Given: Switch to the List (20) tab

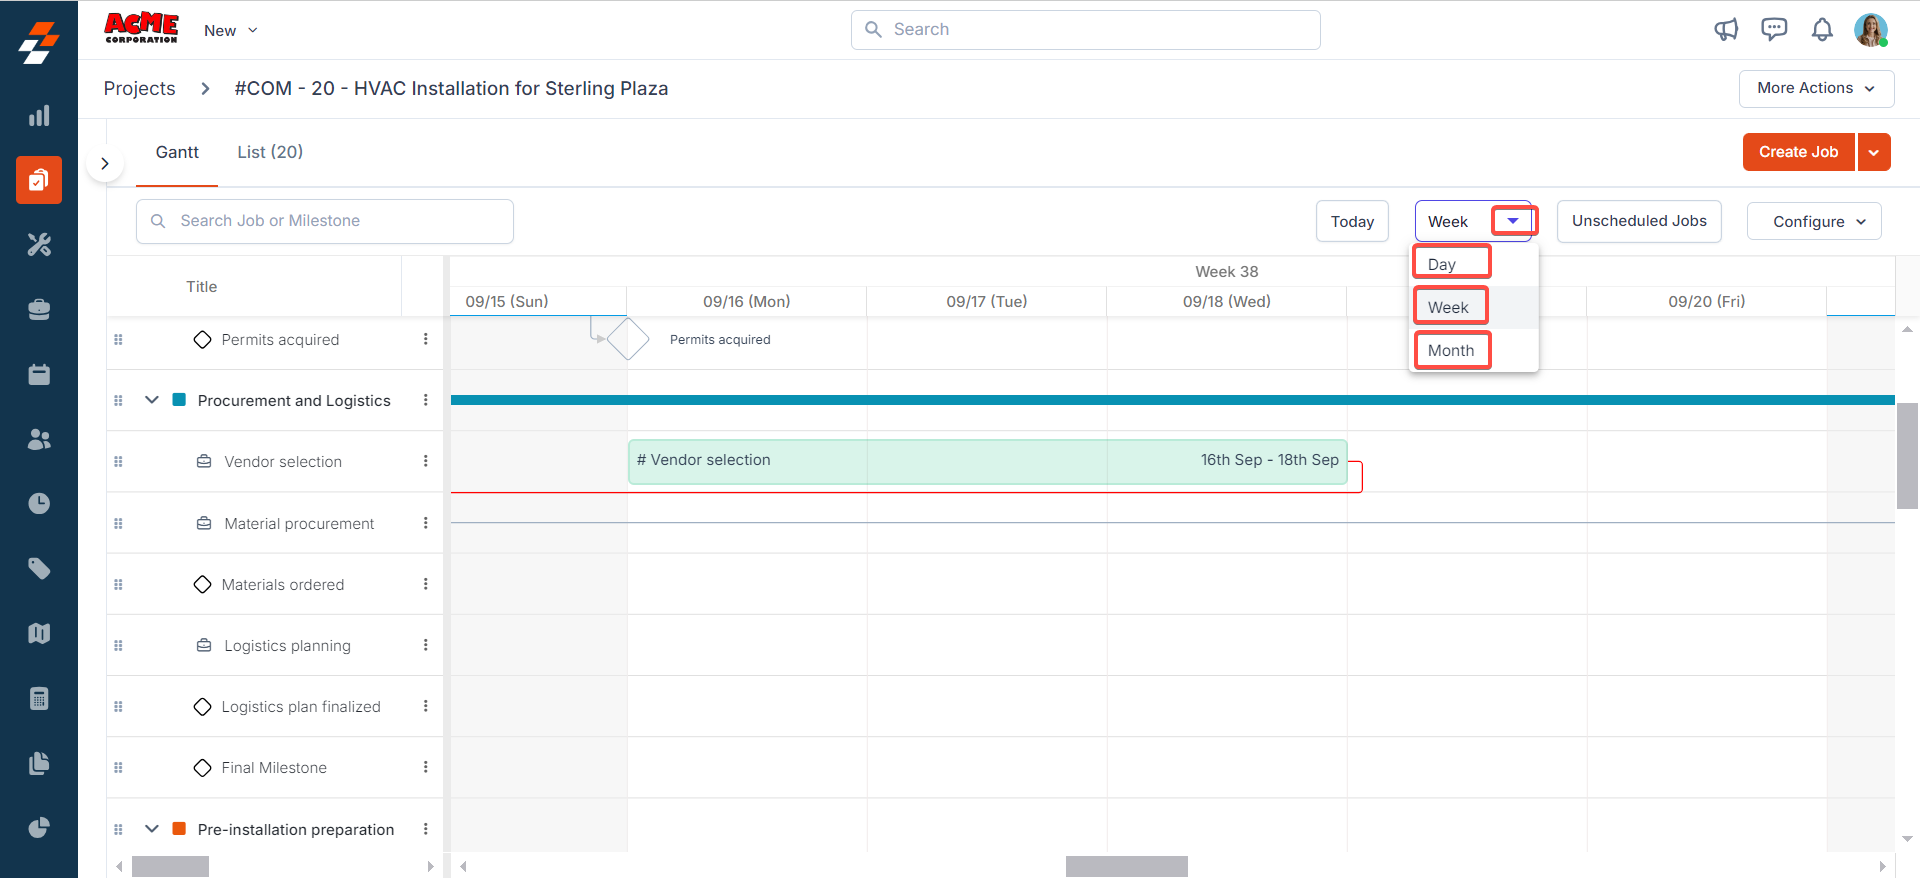Looking at the screenshot, I should [x=270, y=152].
